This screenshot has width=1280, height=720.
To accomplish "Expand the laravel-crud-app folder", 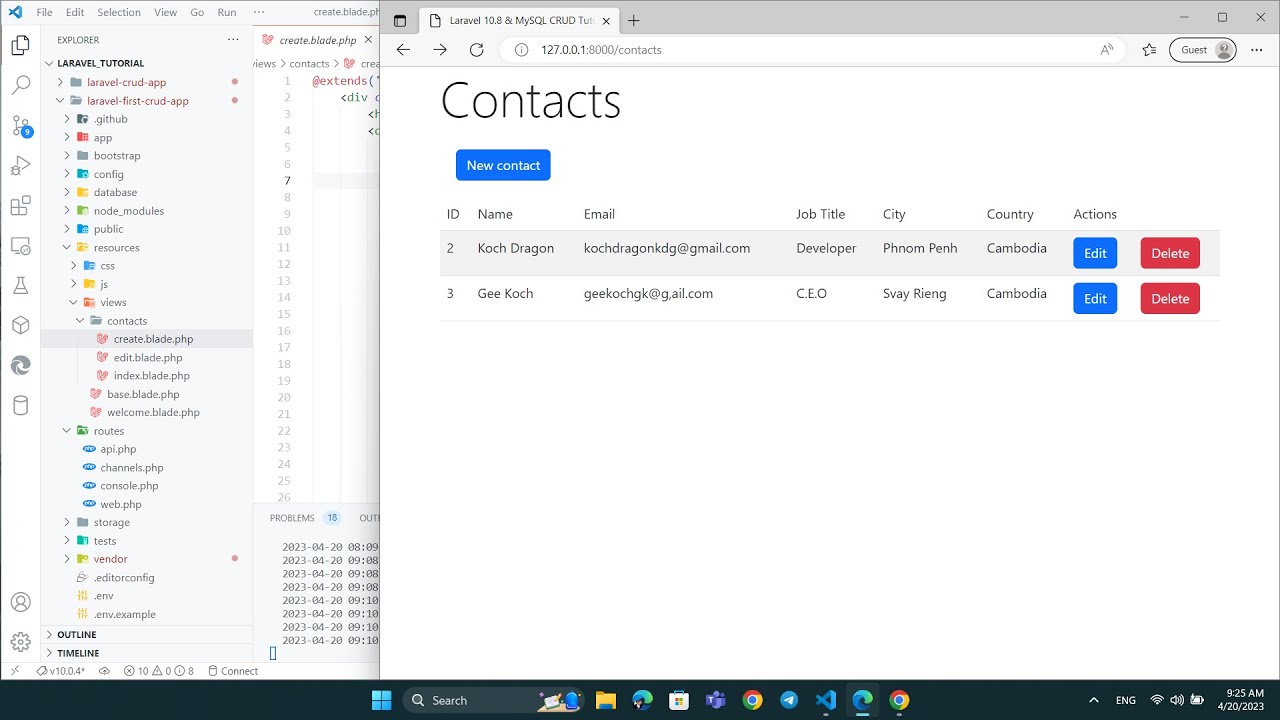I will point(125,82).
